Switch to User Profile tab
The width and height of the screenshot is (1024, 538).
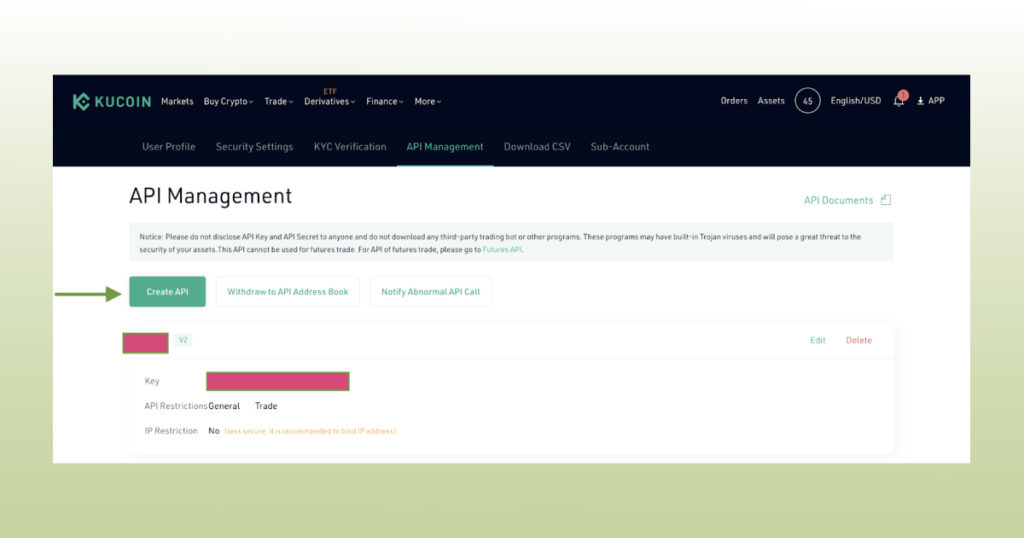tap(168, 146)
